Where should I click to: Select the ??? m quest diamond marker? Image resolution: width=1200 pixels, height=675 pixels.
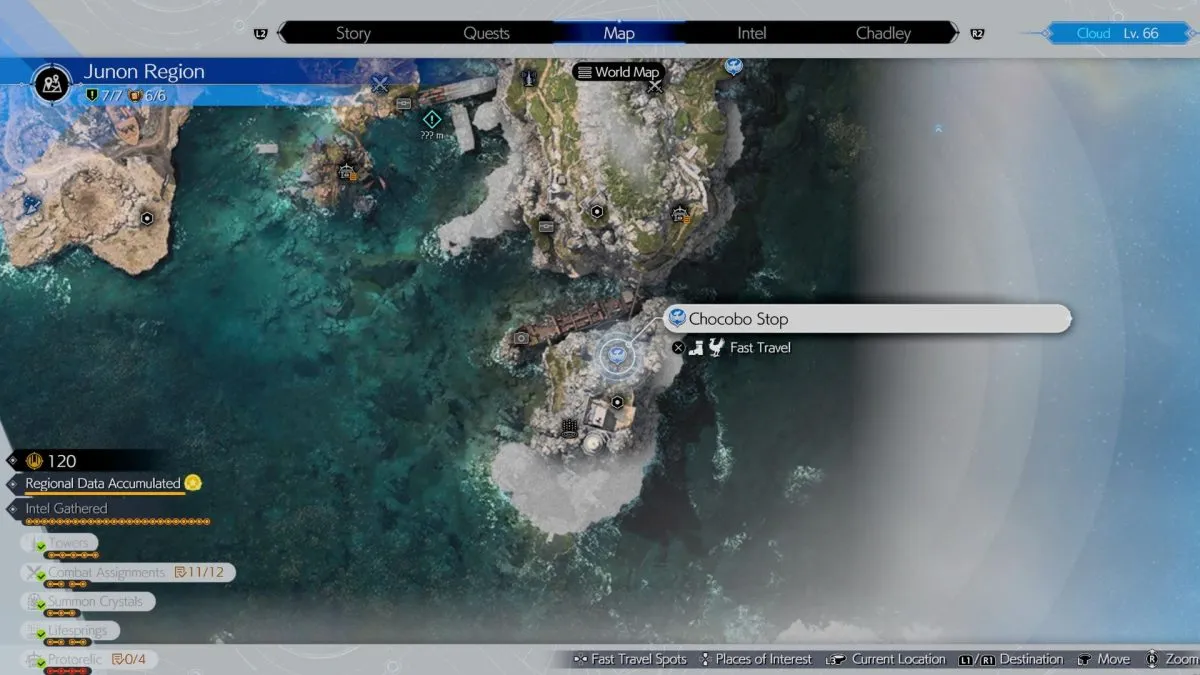tap(432, 119)
